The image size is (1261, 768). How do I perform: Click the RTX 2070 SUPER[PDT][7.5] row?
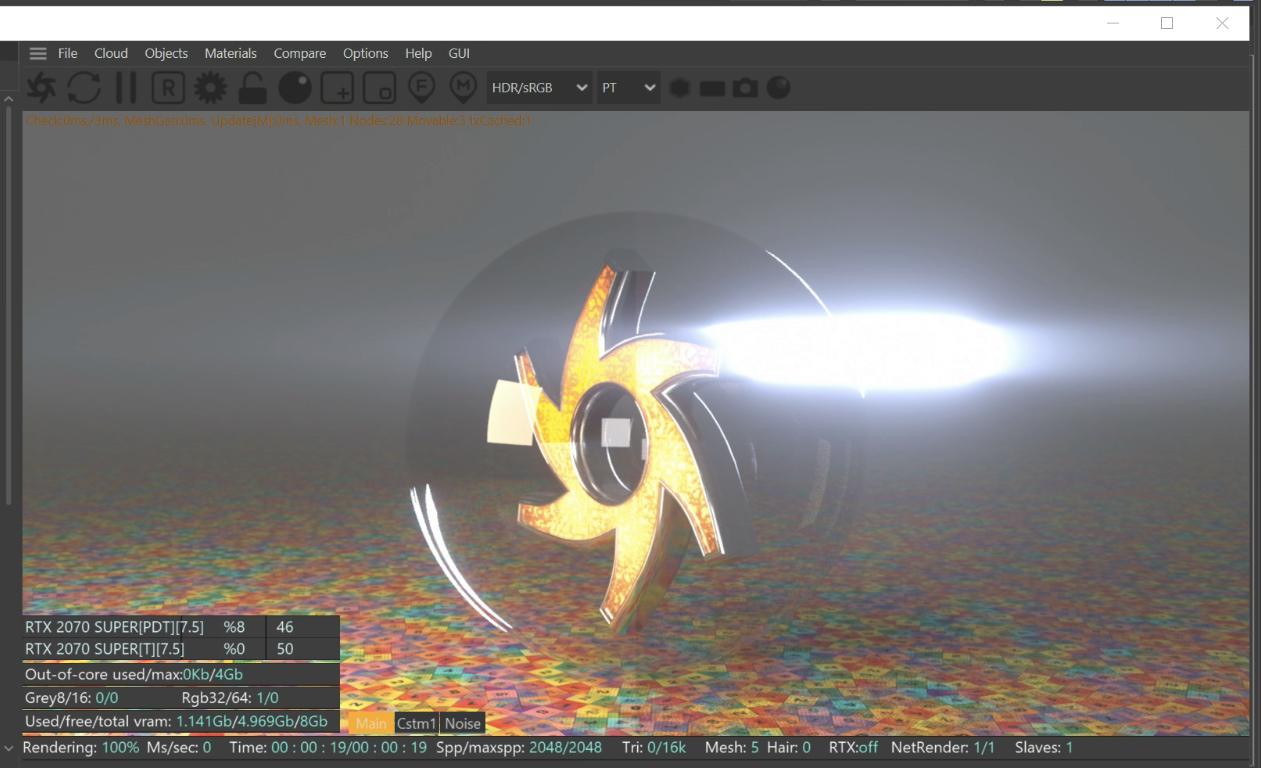pos(181,627)
